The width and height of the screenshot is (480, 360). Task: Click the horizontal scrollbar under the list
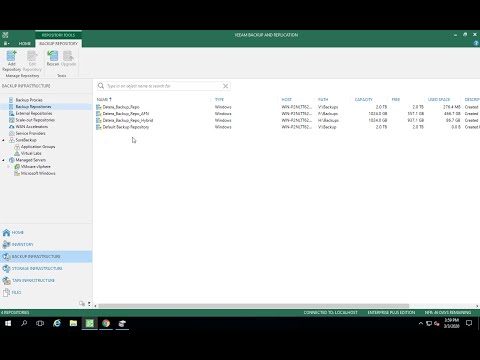(253, 306)
